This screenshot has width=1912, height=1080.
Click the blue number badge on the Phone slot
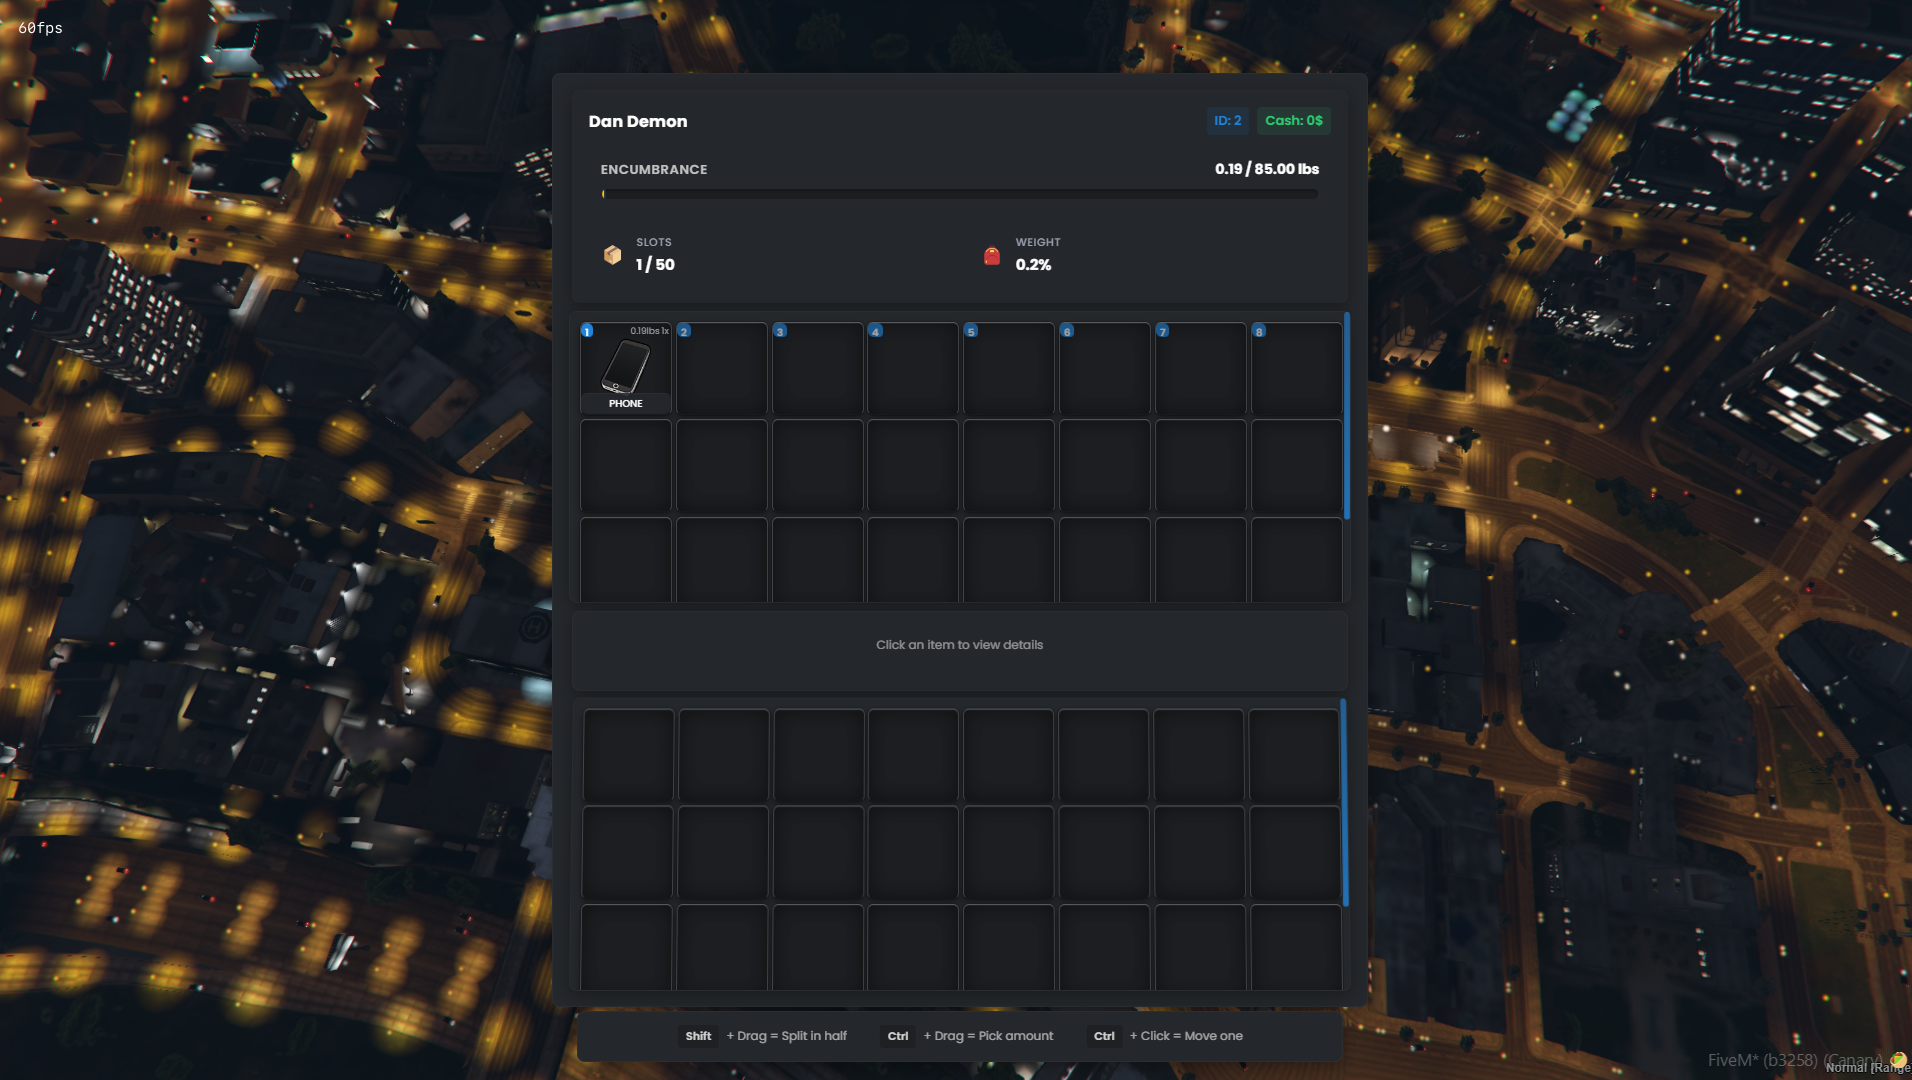pyautogui.click(x=587, y=330)
